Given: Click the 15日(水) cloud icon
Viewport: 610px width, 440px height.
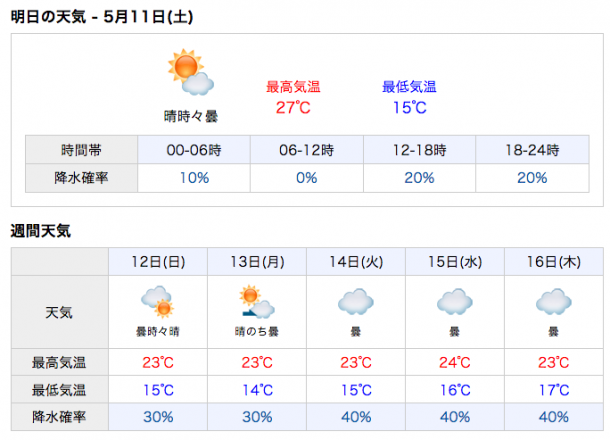Looking at the screenshot, I should (x=454, y=302).
